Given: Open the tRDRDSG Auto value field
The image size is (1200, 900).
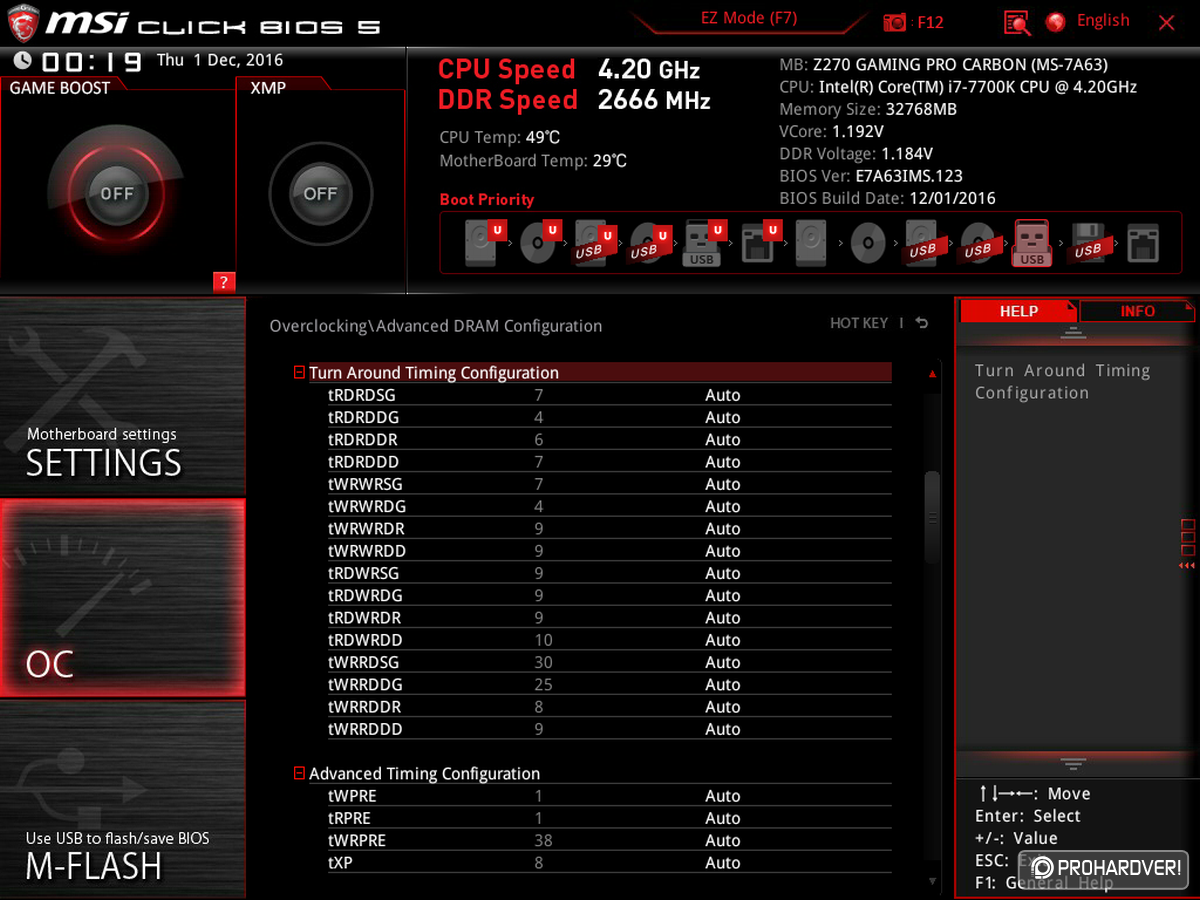Looking at the screenshot, I should coord(723,395).
